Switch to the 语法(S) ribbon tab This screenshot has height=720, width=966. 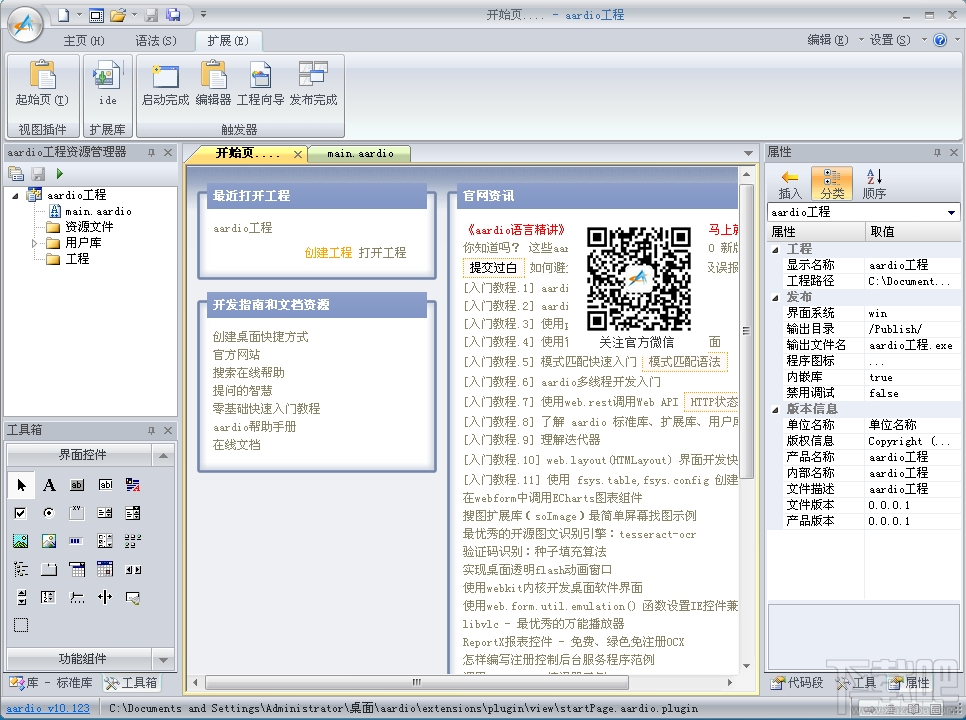[156, 41]
